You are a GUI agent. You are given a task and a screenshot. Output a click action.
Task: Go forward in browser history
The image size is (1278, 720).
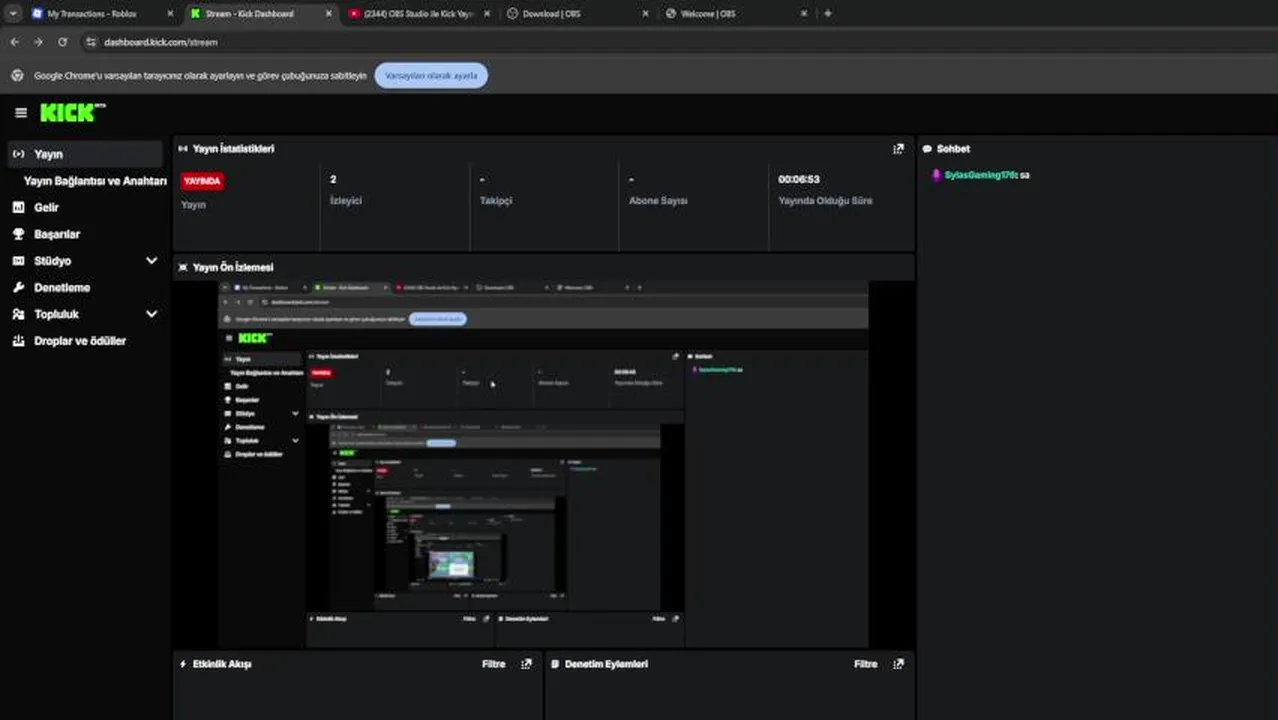pos(38,42)
